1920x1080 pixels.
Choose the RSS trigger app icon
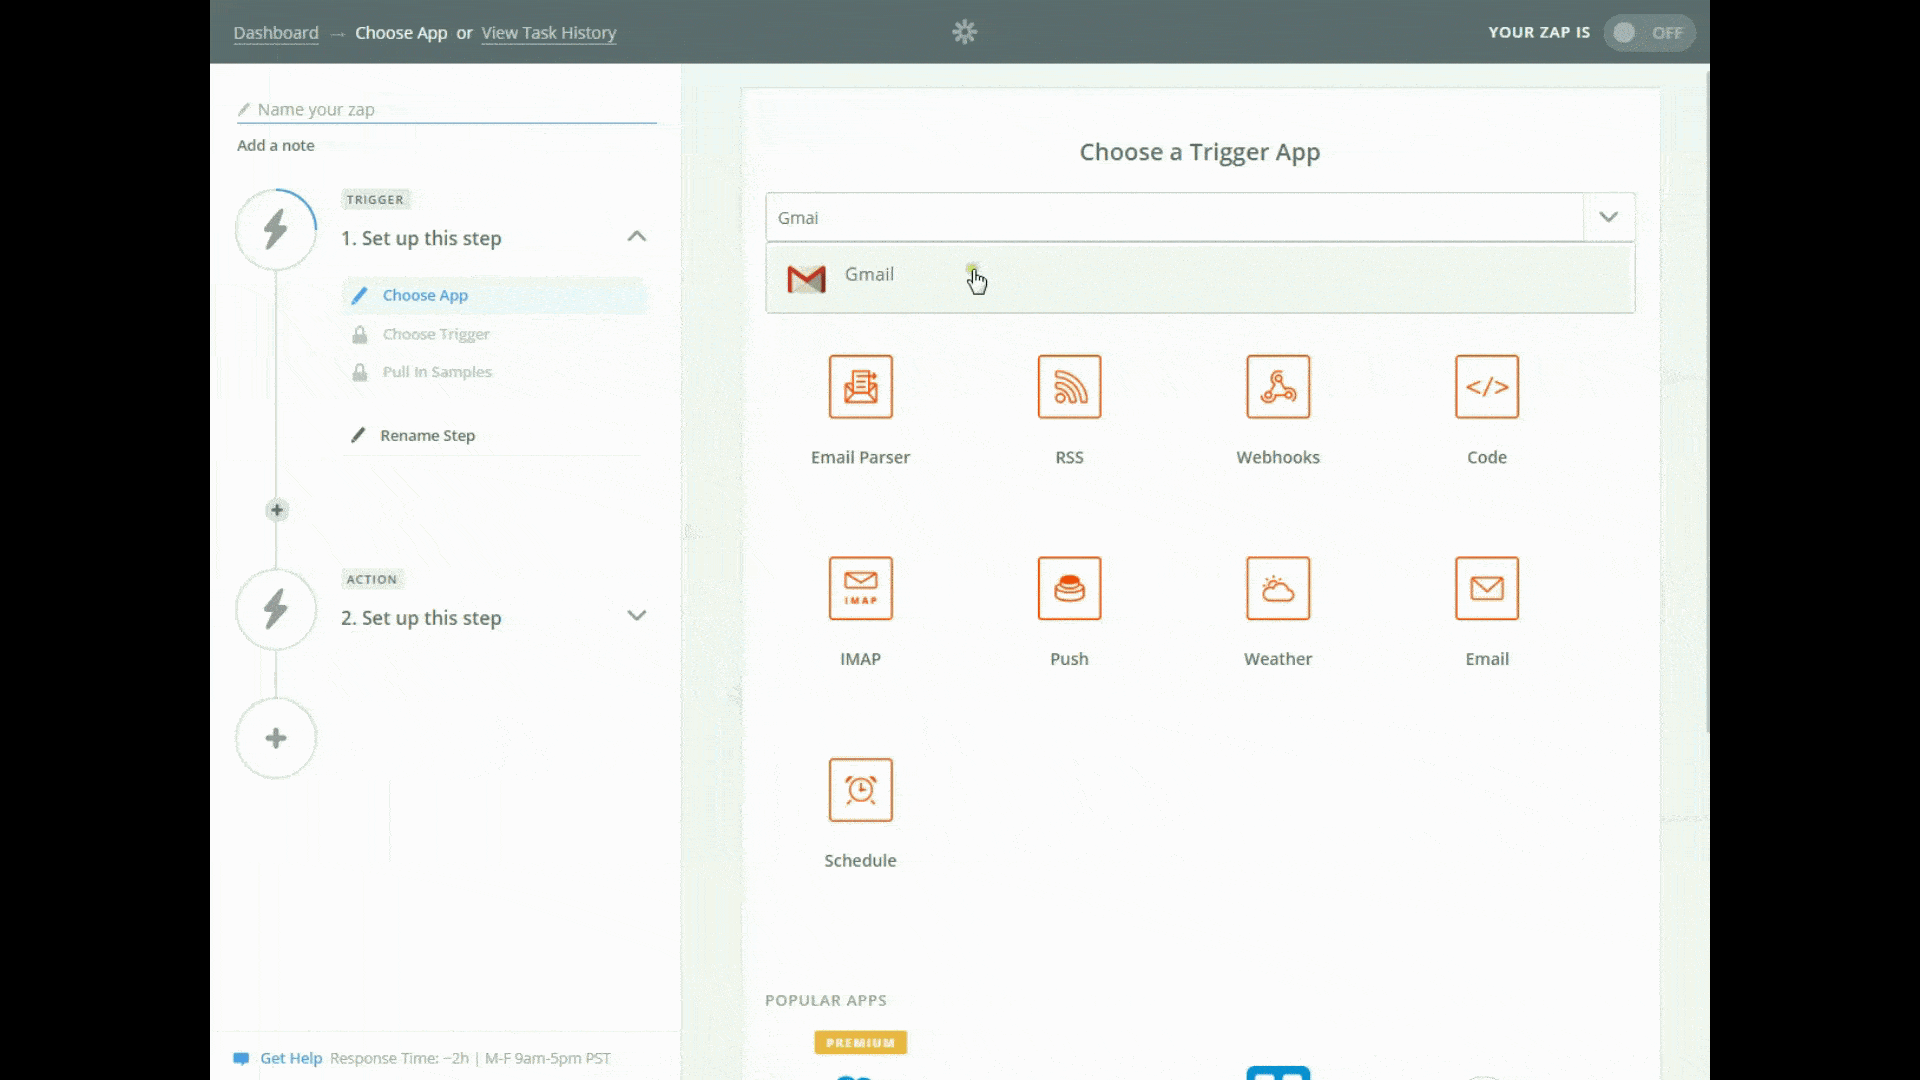point(1069,387)
